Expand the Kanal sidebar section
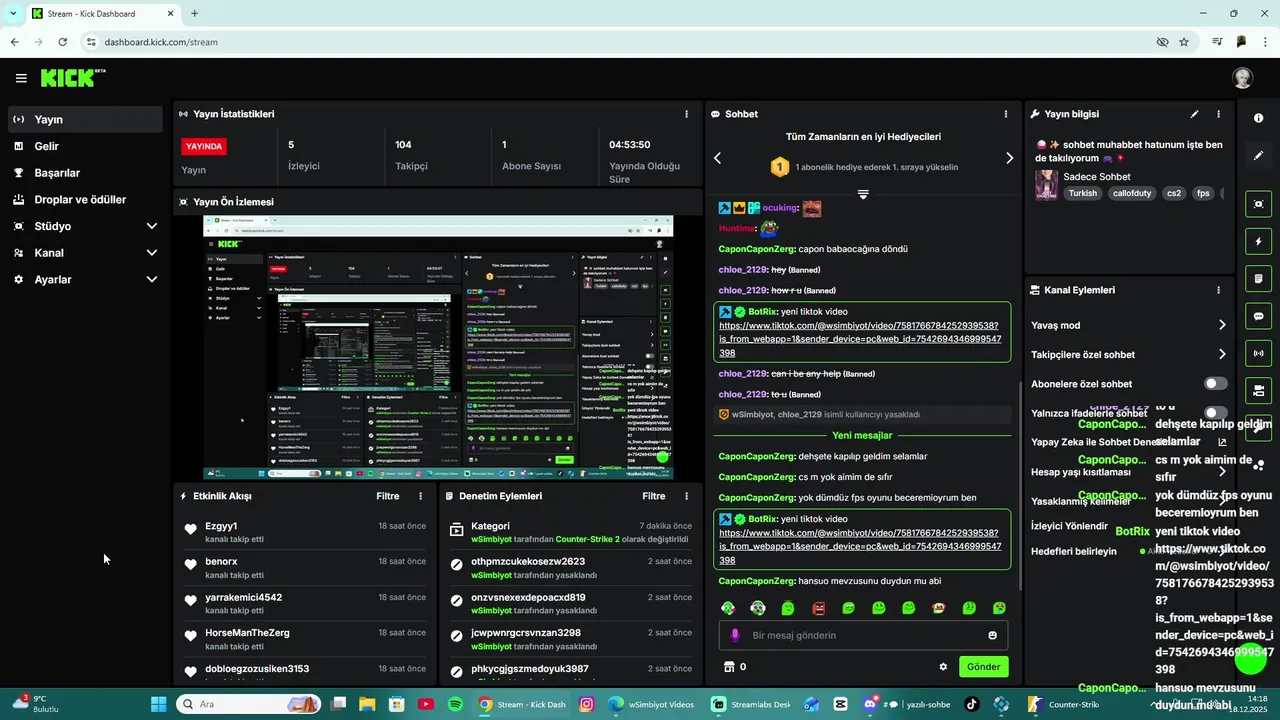1280x720 pixels. coord(151,253)
